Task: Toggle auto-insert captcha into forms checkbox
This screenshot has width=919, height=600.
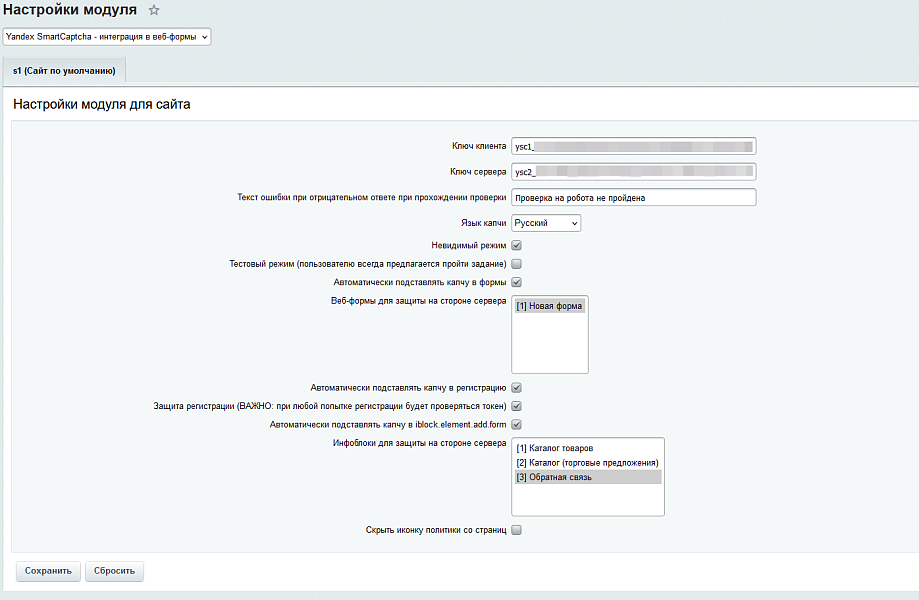Action: pos(517,283)
